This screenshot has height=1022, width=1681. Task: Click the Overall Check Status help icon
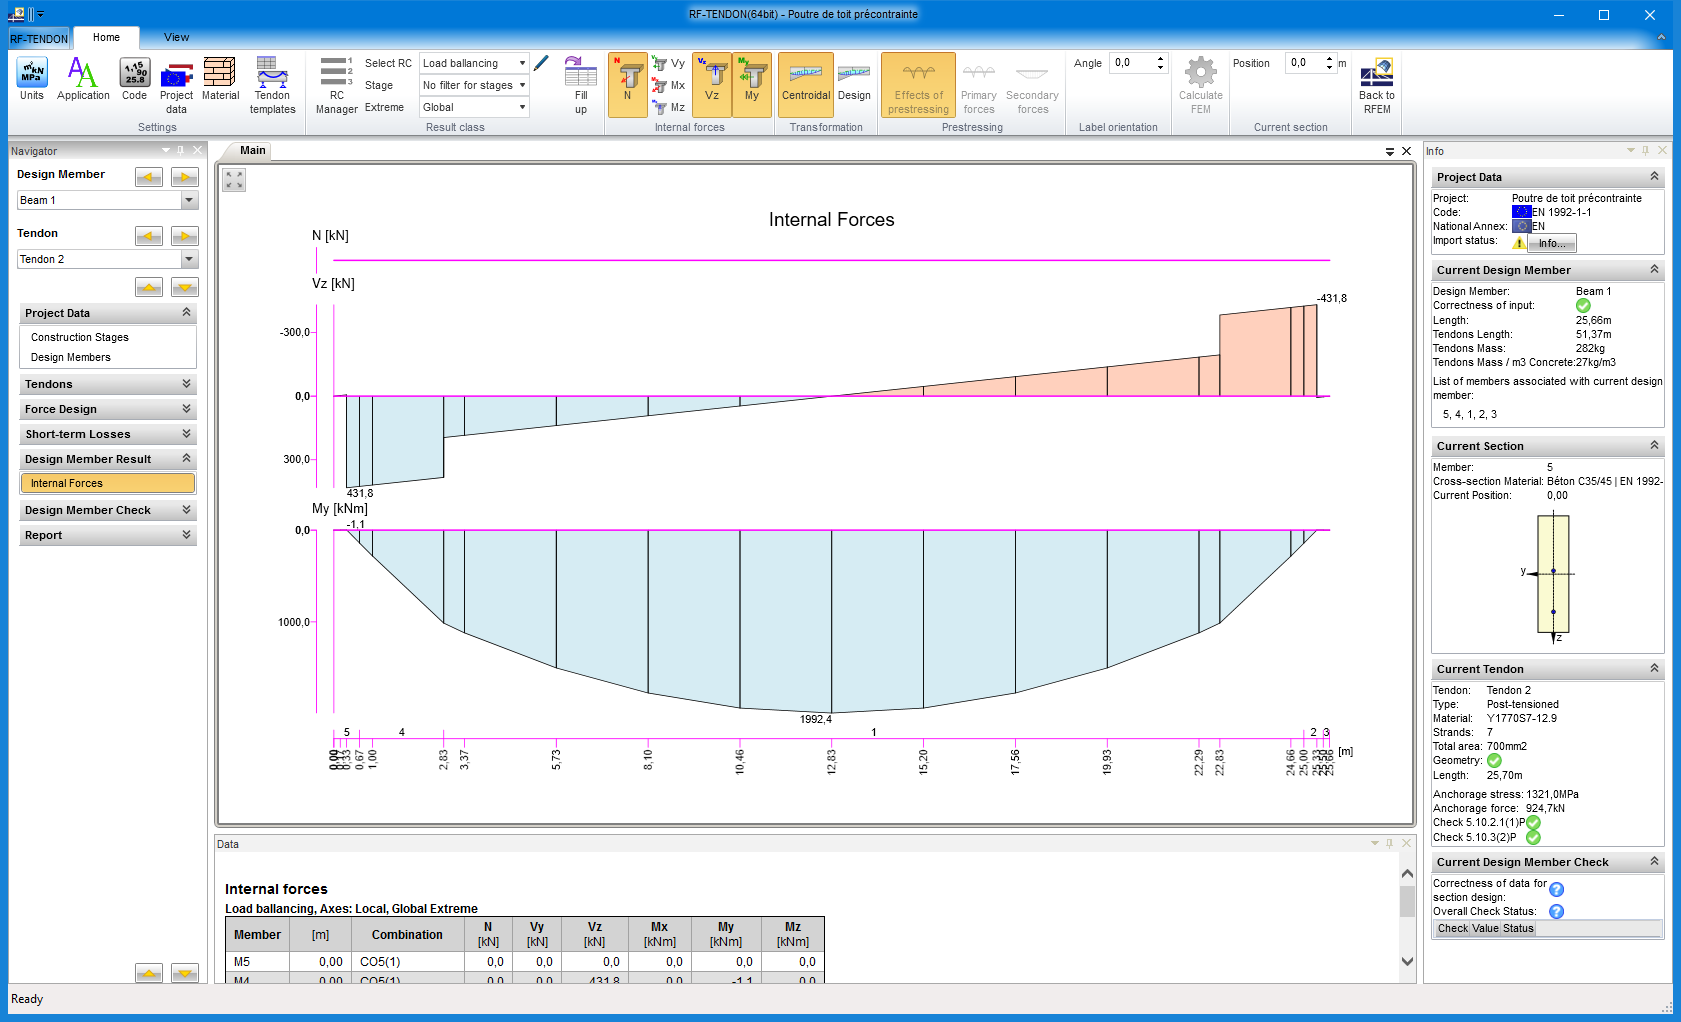pos(1557,911)
